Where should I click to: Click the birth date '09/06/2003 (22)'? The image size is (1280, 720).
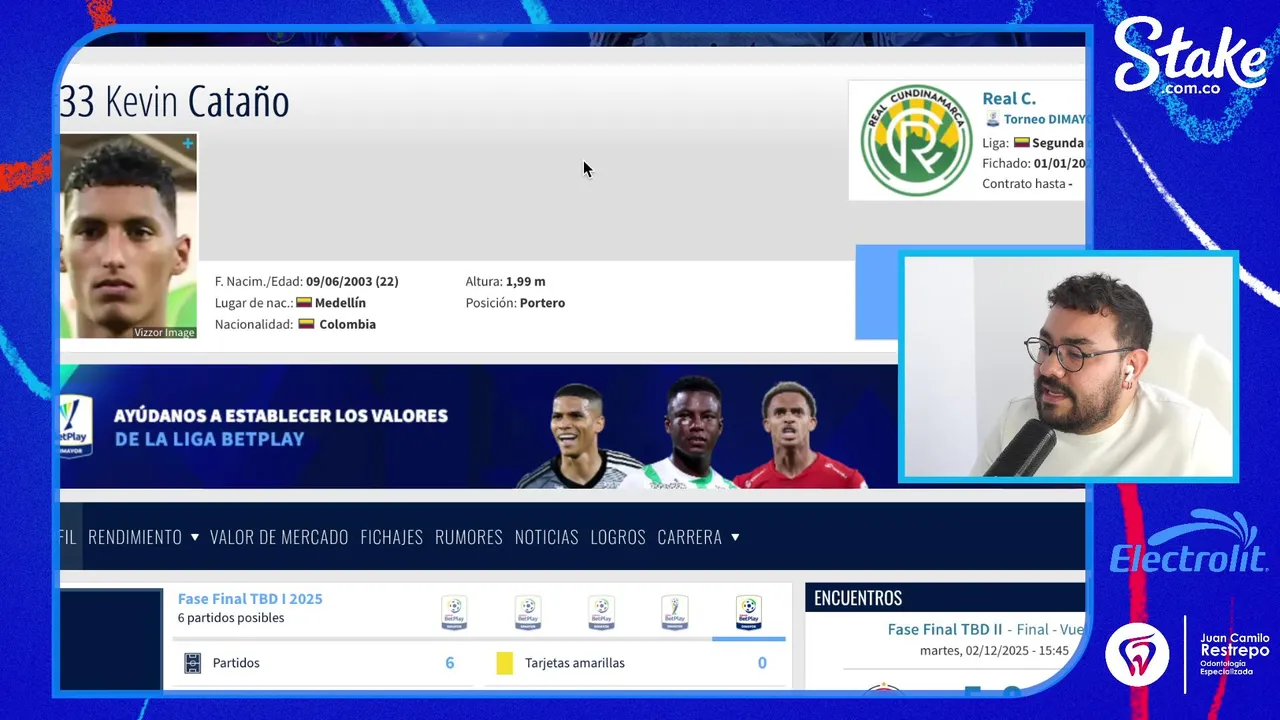[x=352, y=282]
